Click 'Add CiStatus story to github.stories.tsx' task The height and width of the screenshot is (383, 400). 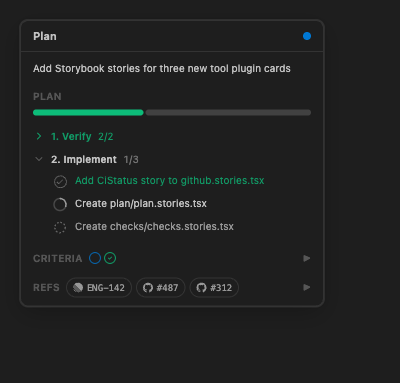[170, 181]
